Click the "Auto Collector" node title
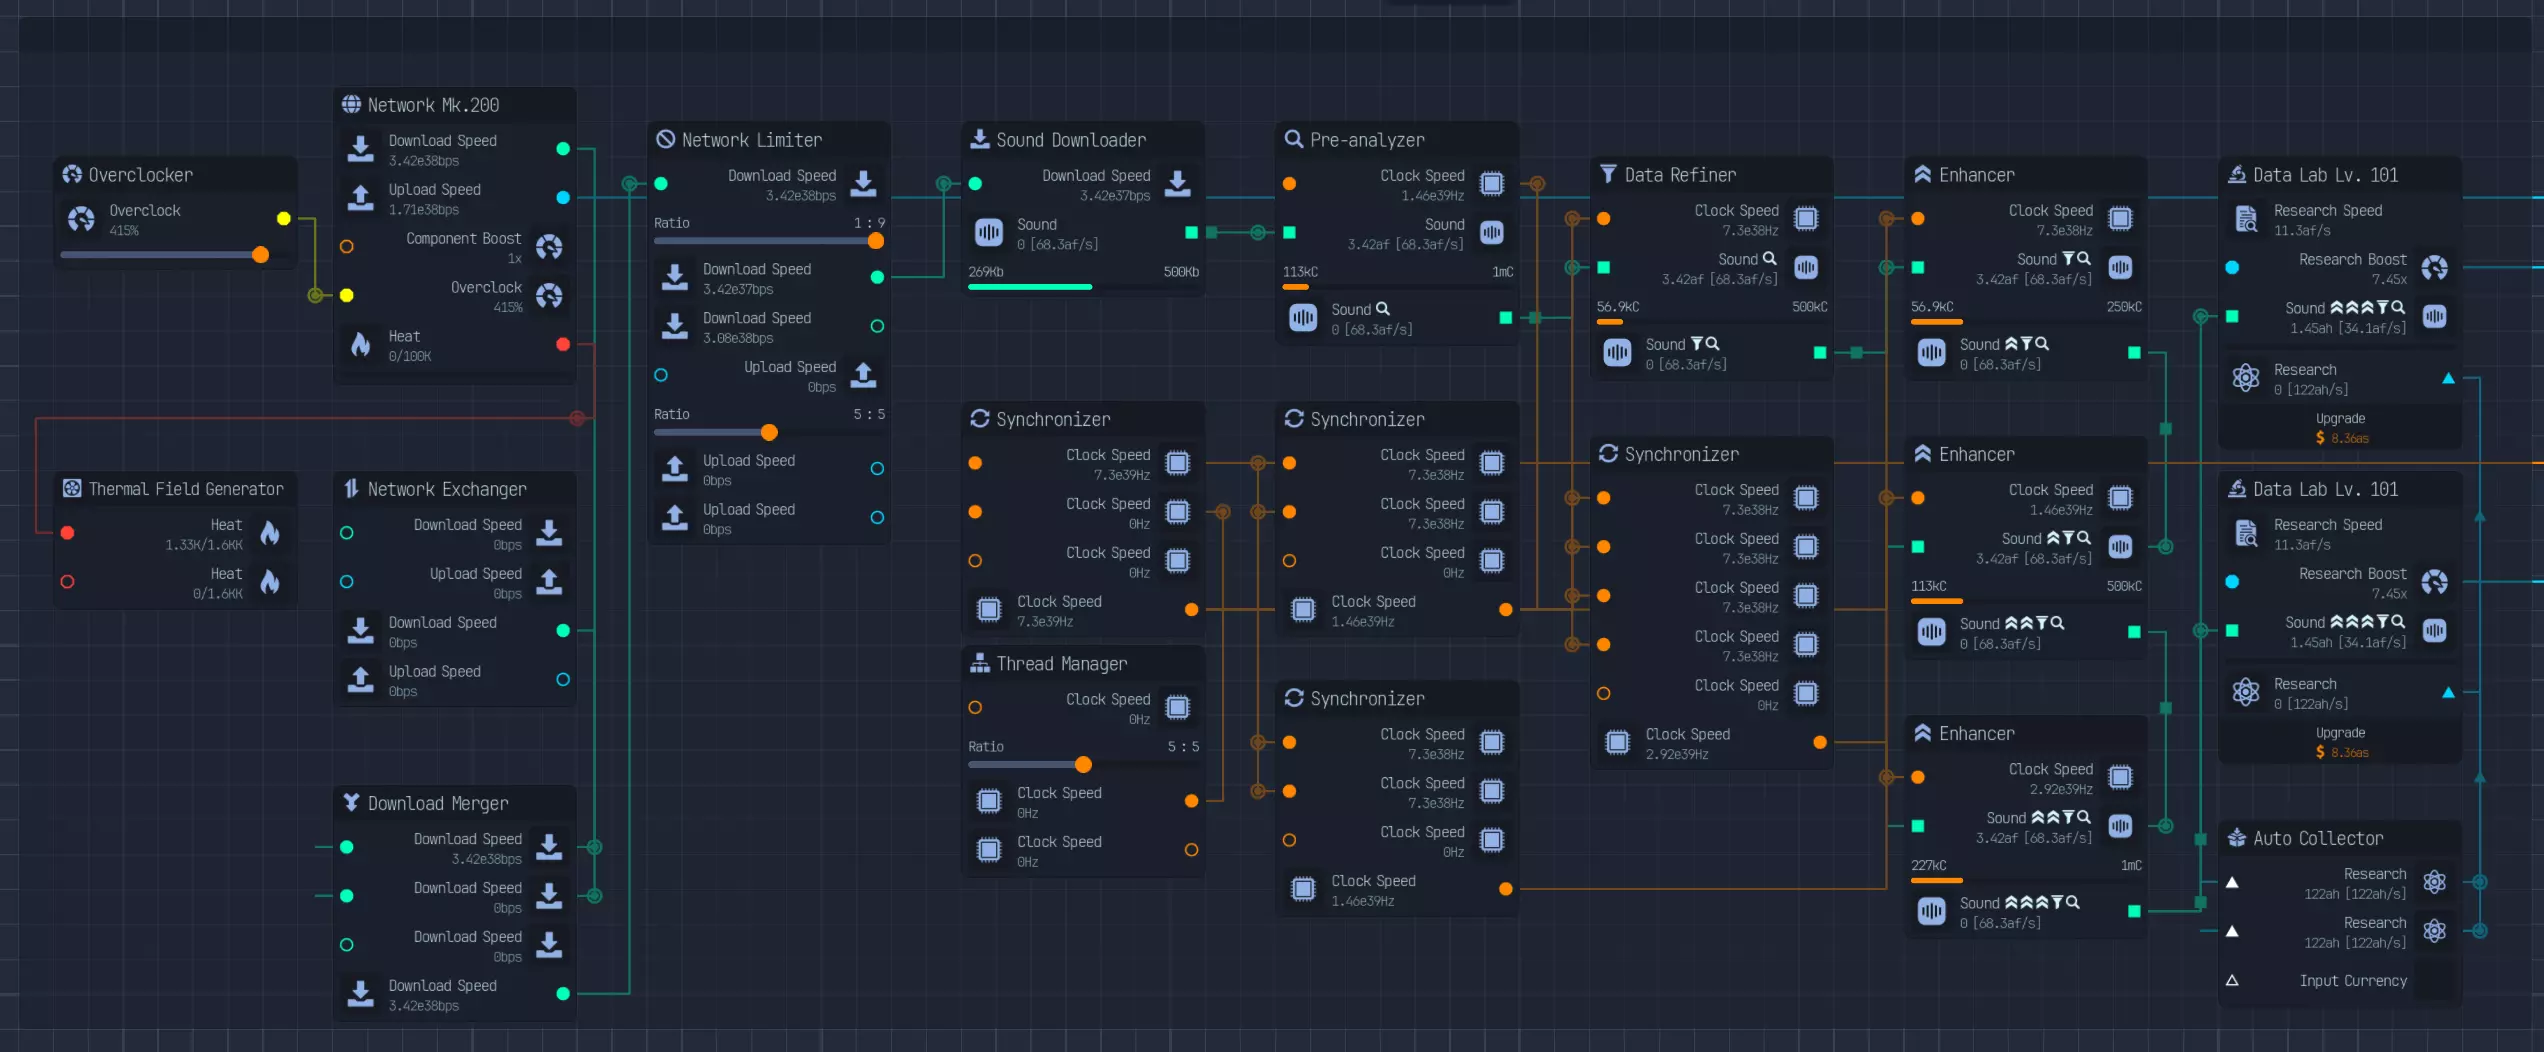The height and width of the screenshot is (1052, 2544). (2318, 839)
